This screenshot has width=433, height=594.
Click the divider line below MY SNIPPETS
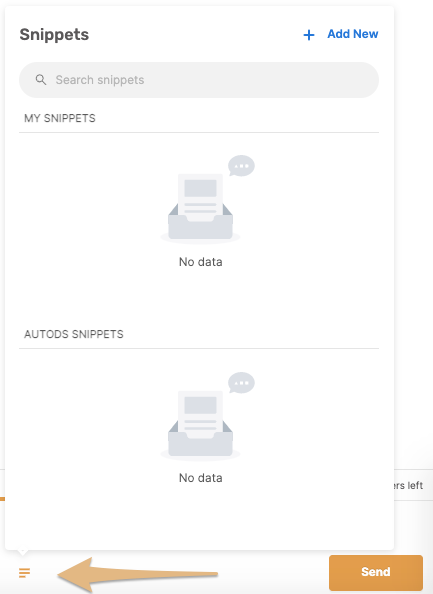199,133
